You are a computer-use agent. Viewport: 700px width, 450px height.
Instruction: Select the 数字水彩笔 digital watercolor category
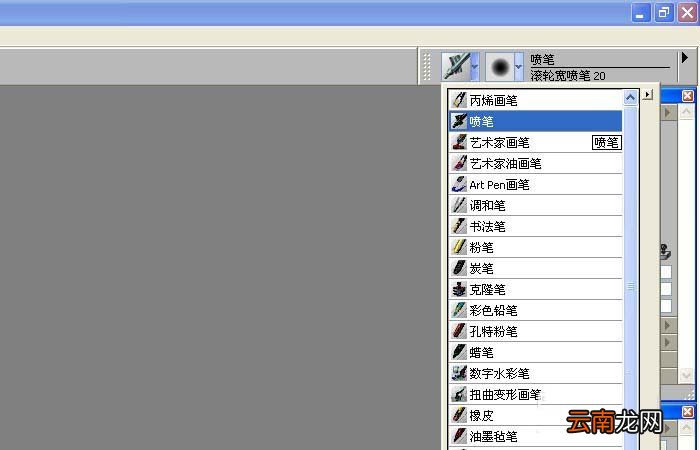(x=535, y=373)
